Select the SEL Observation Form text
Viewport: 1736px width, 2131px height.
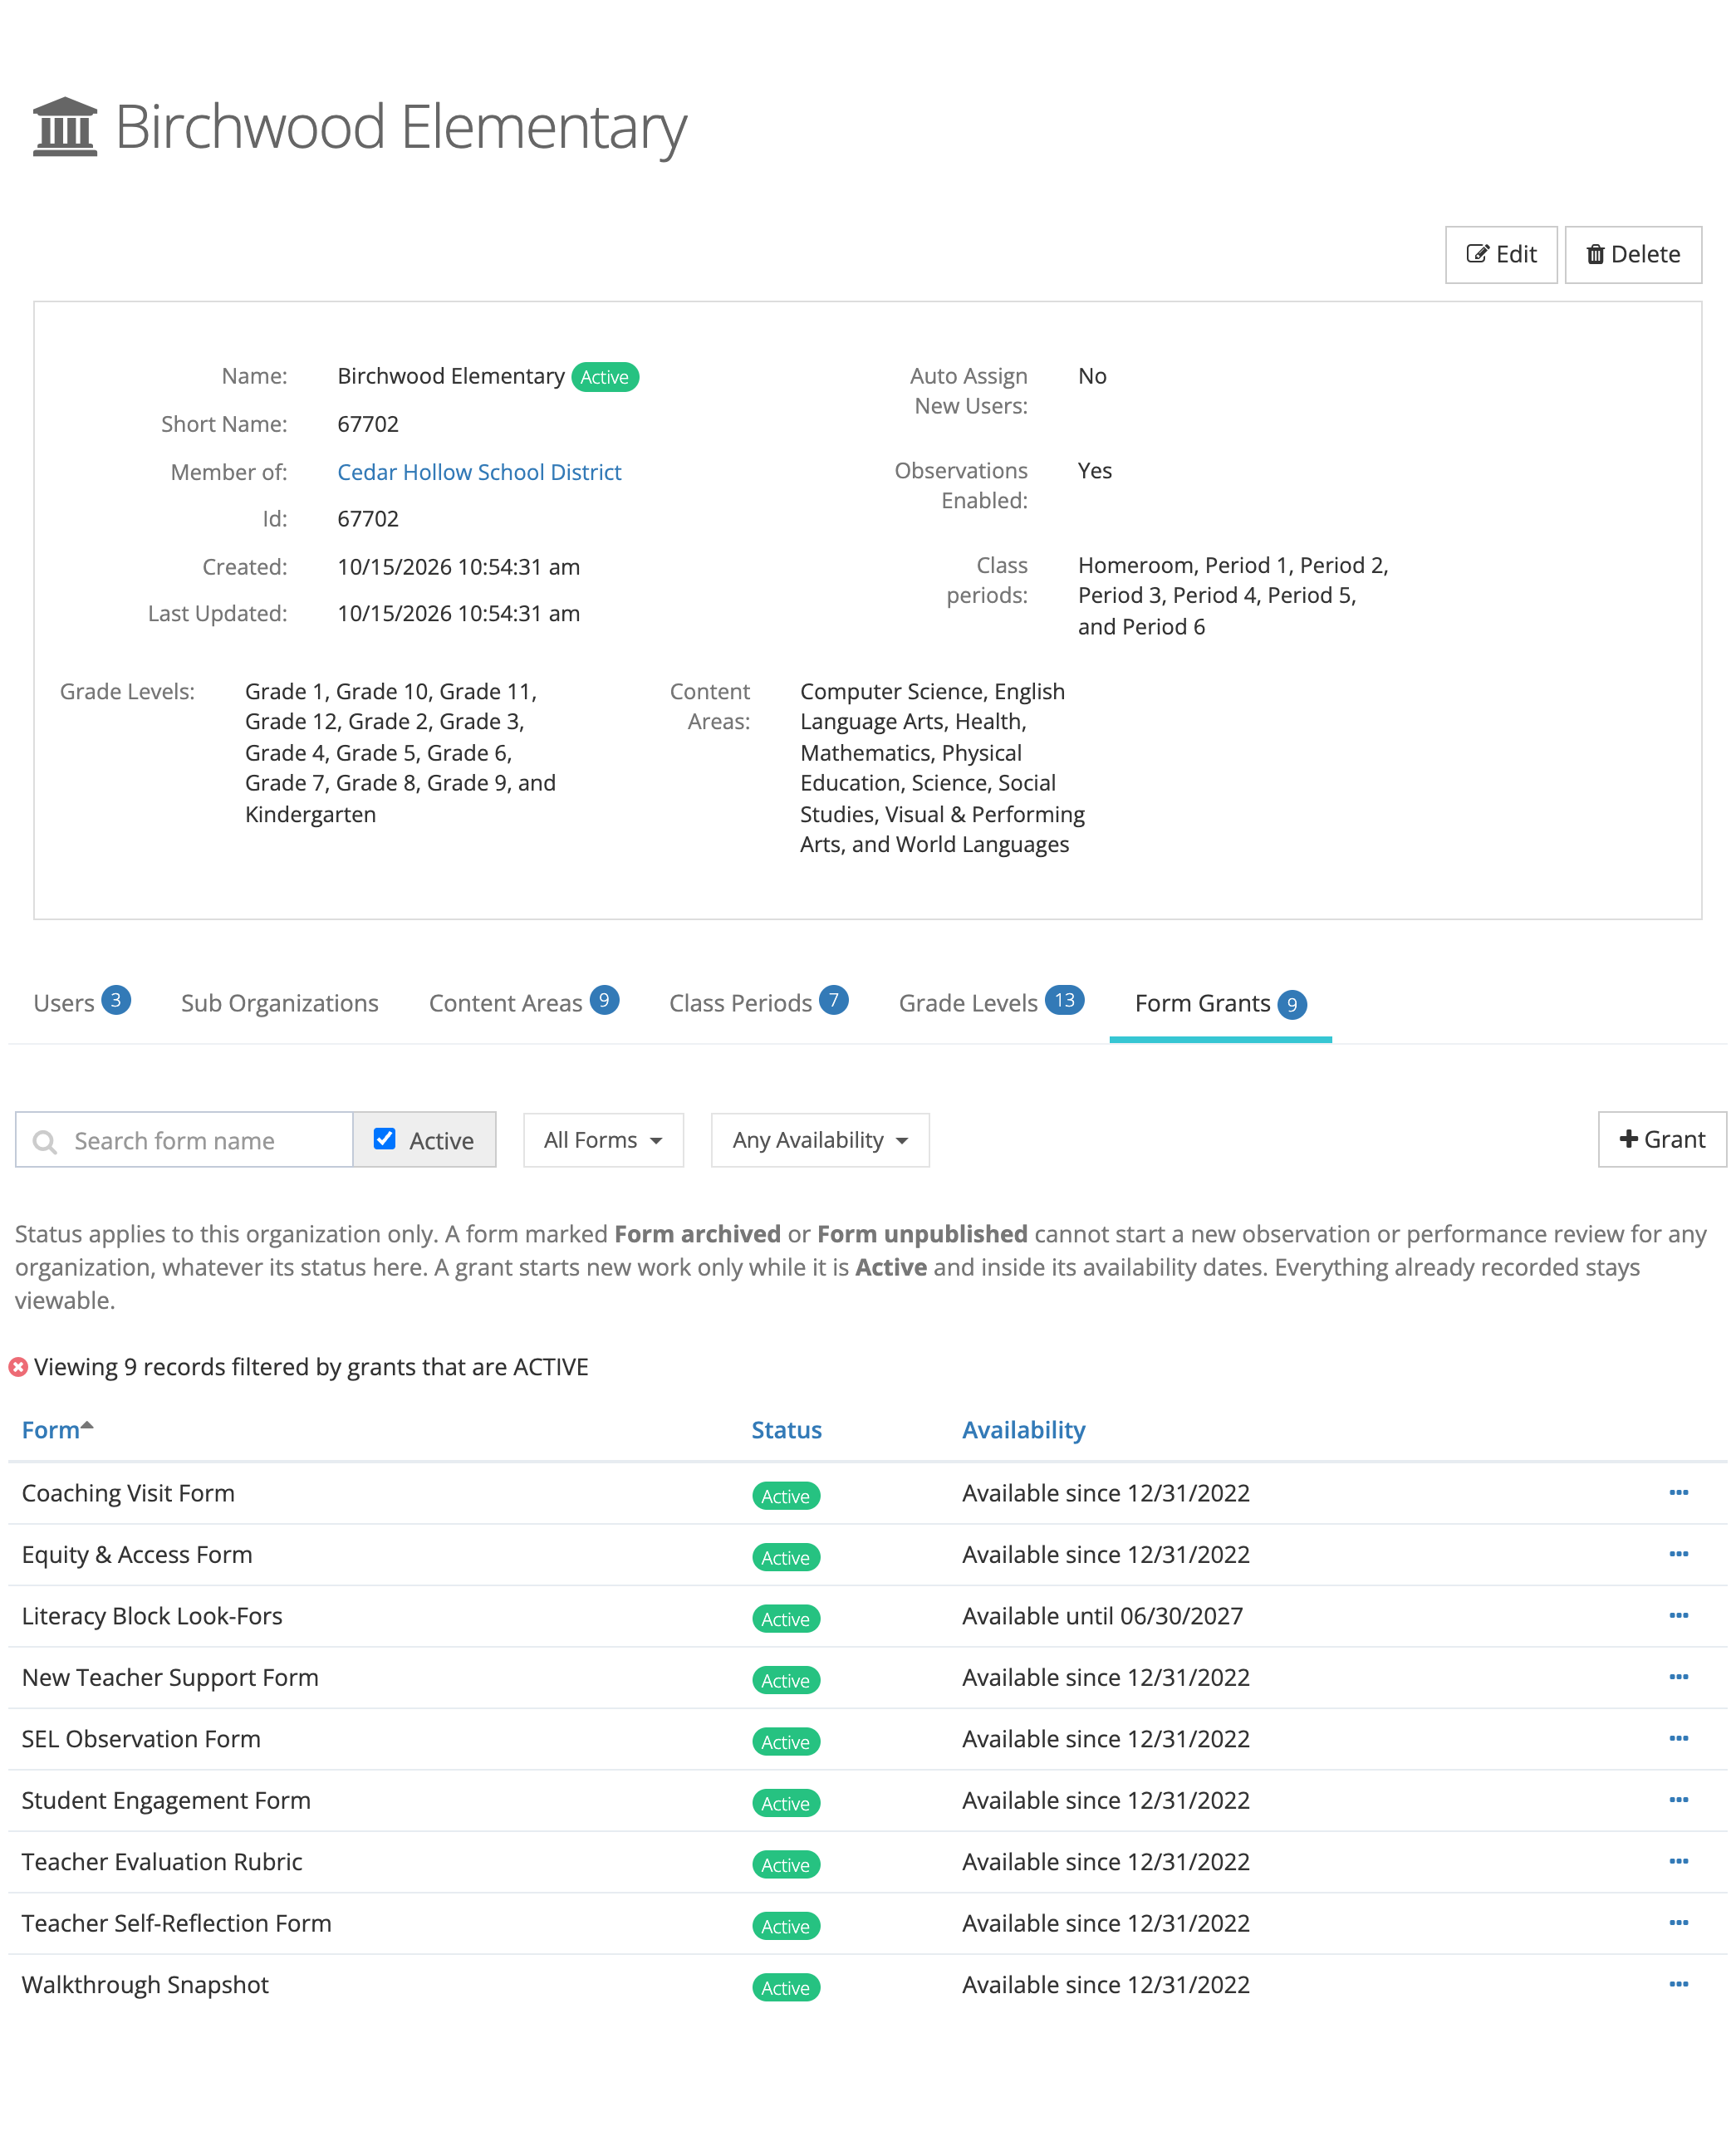pos(141,1738)
